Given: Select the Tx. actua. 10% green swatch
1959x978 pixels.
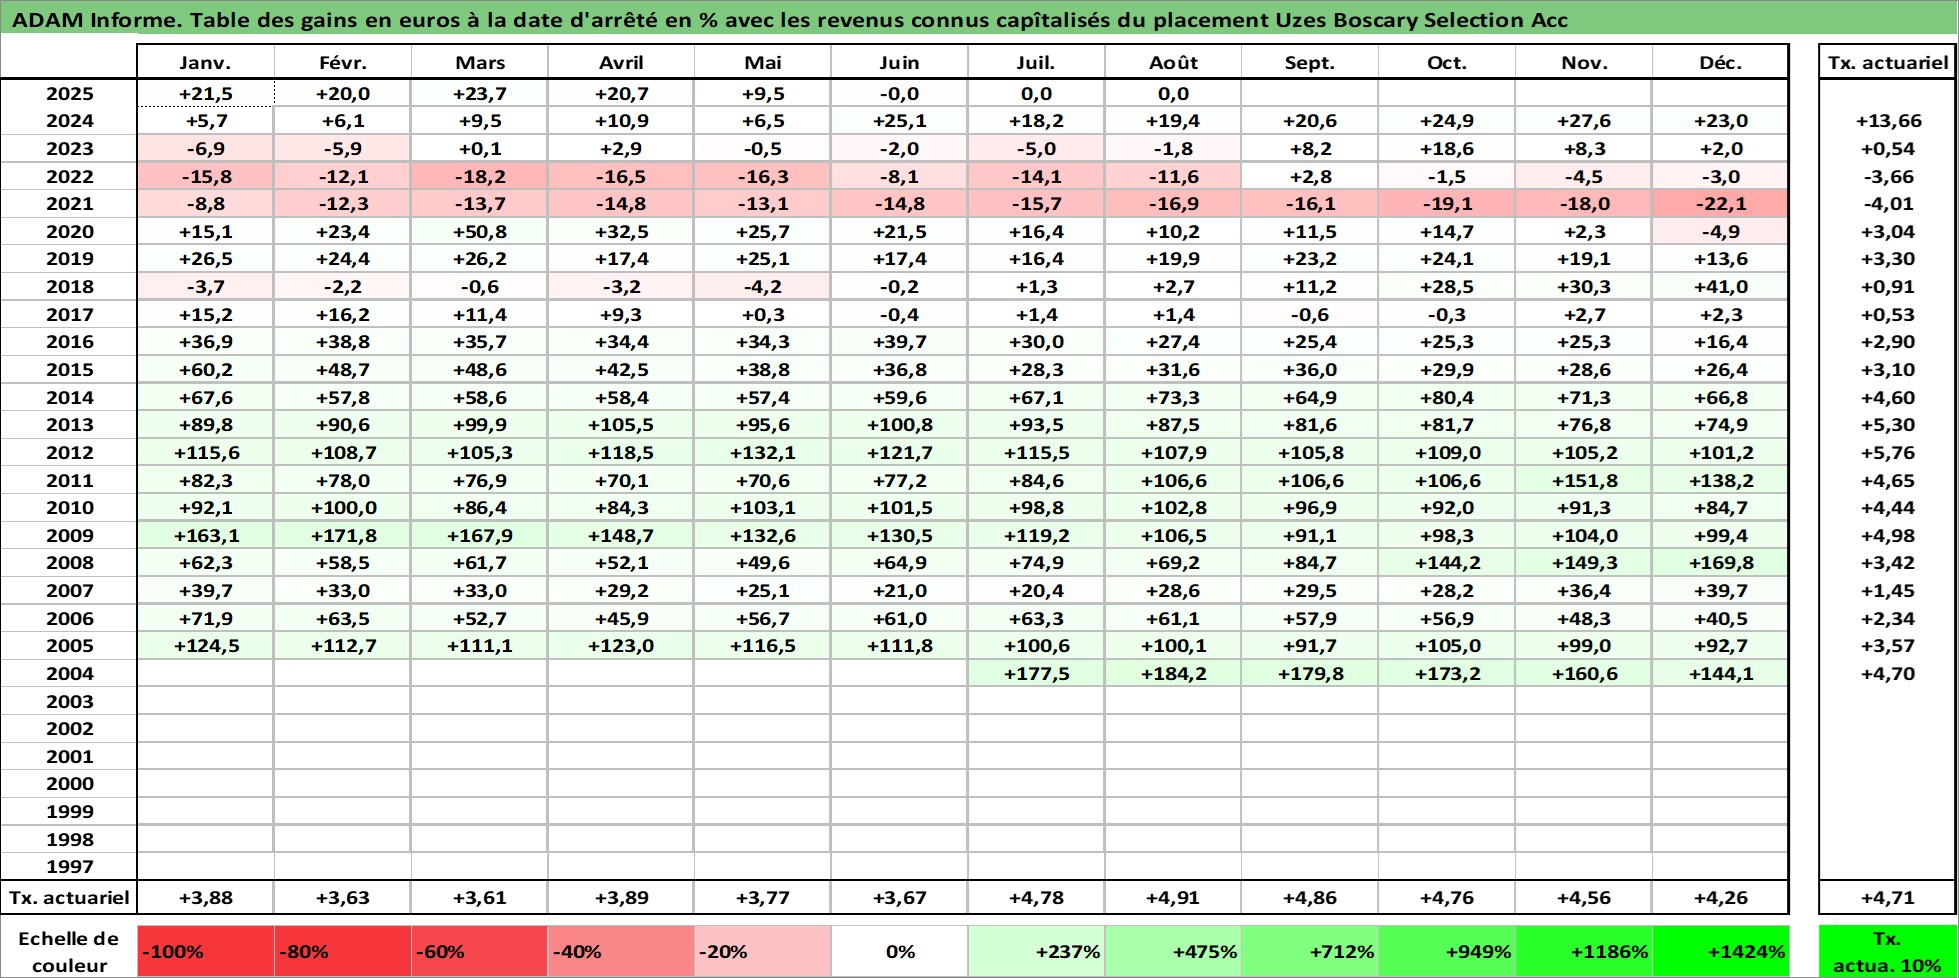Looking at the screenshot, I should click(x=1888, y=951).
